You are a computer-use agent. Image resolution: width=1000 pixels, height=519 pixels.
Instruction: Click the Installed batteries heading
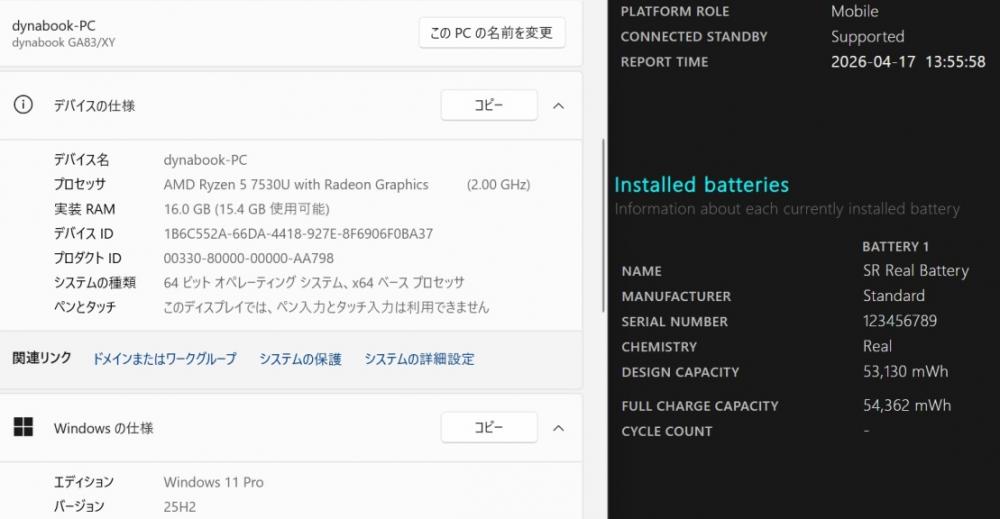701,185
